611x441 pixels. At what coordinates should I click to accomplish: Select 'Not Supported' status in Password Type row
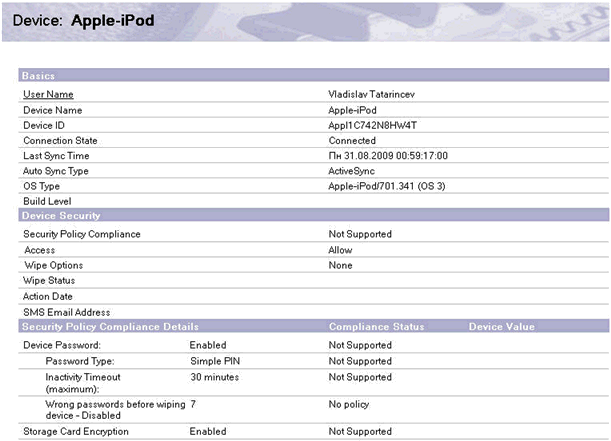tap(360, 361)
